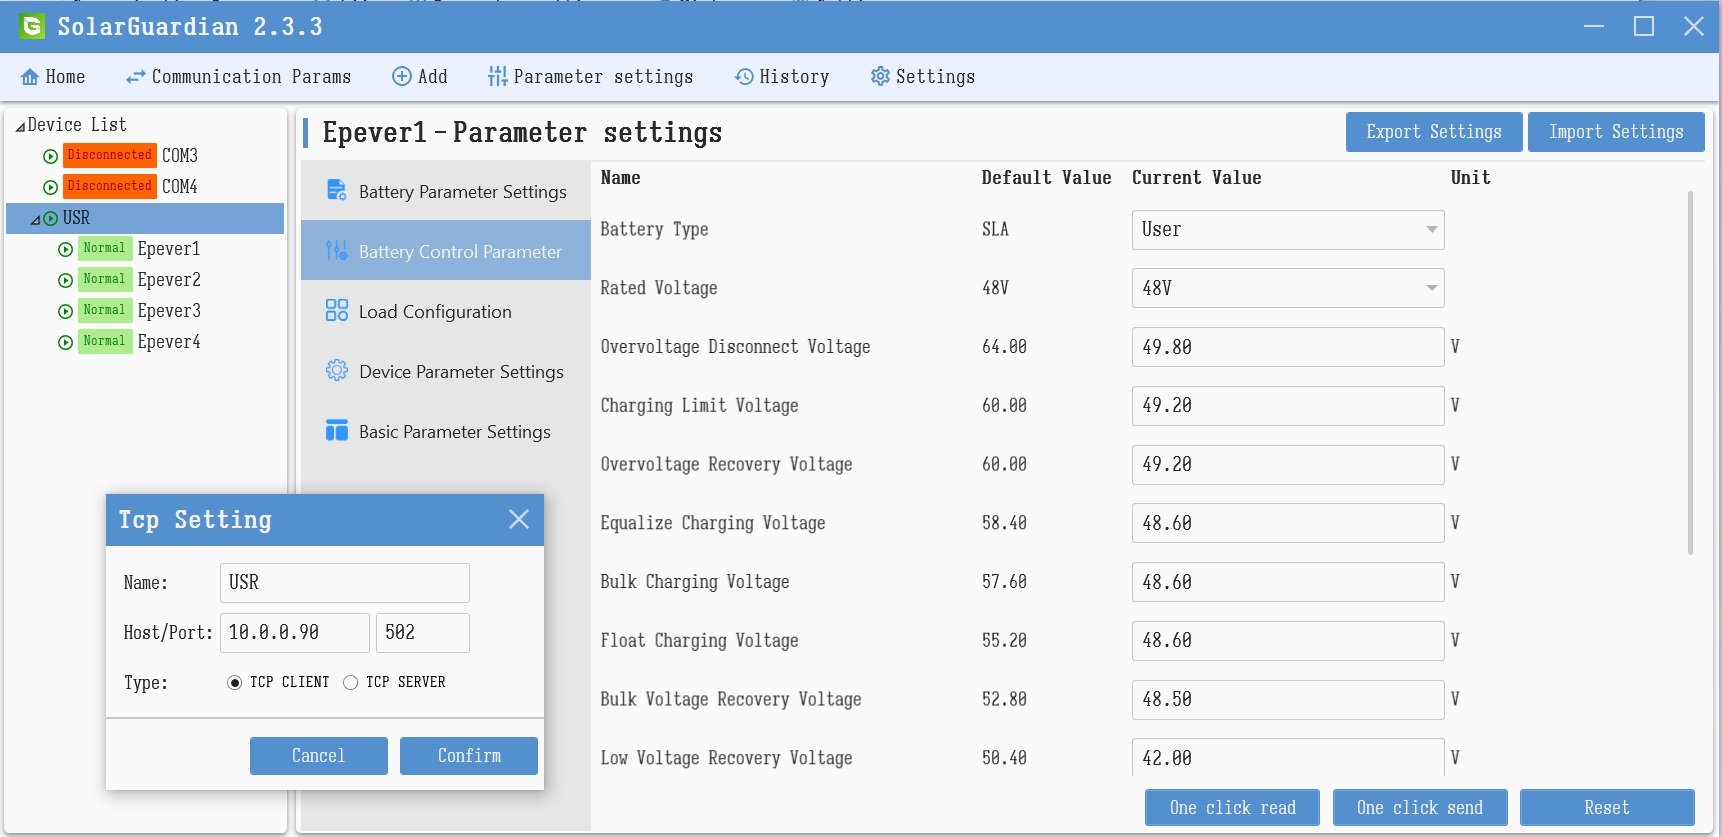Viewport: 1722px width, 837px height.
Task: Open the Parameter settings menu
Action: 590,77
